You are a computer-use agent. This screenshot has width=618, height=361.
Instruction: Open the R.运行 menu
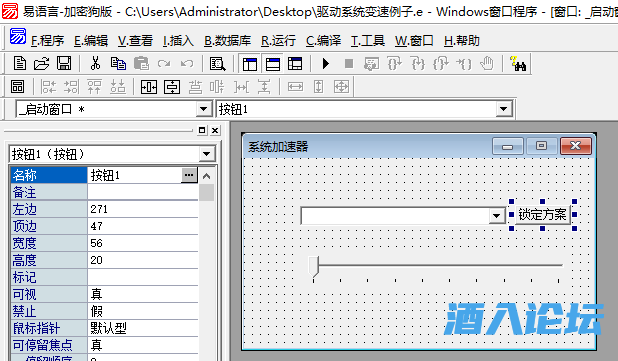(x=278, y=41)
